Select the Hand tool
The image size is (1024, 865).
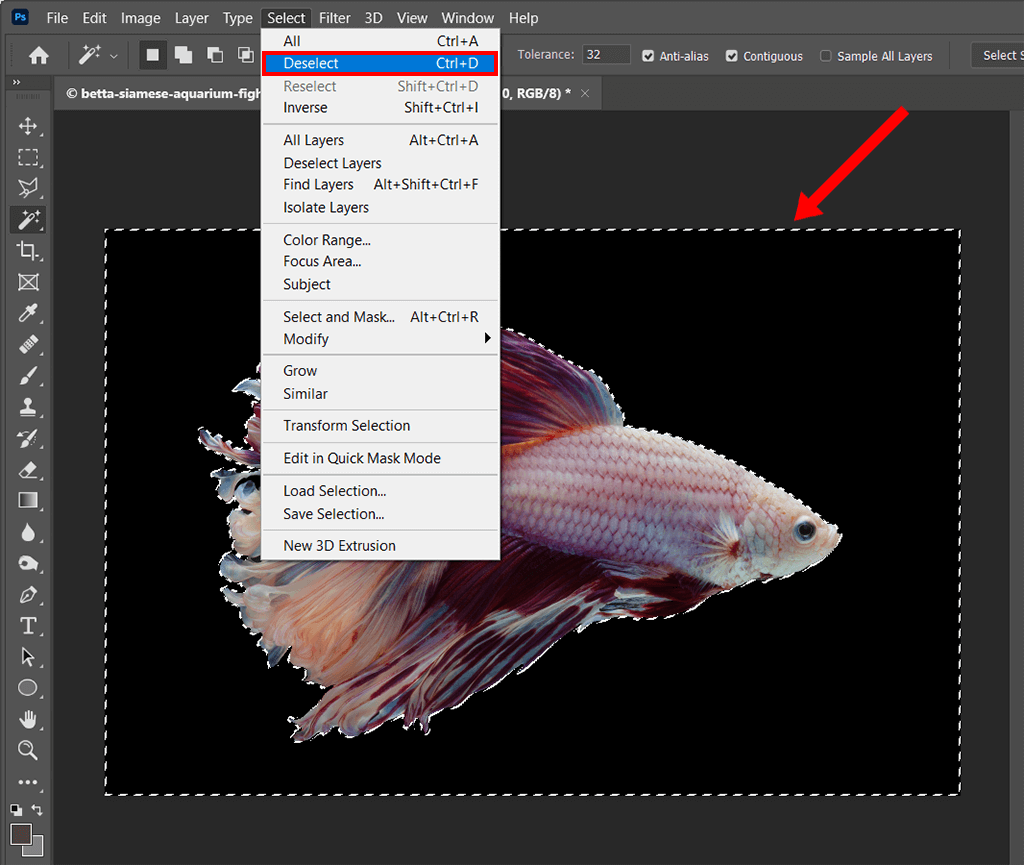27,719
